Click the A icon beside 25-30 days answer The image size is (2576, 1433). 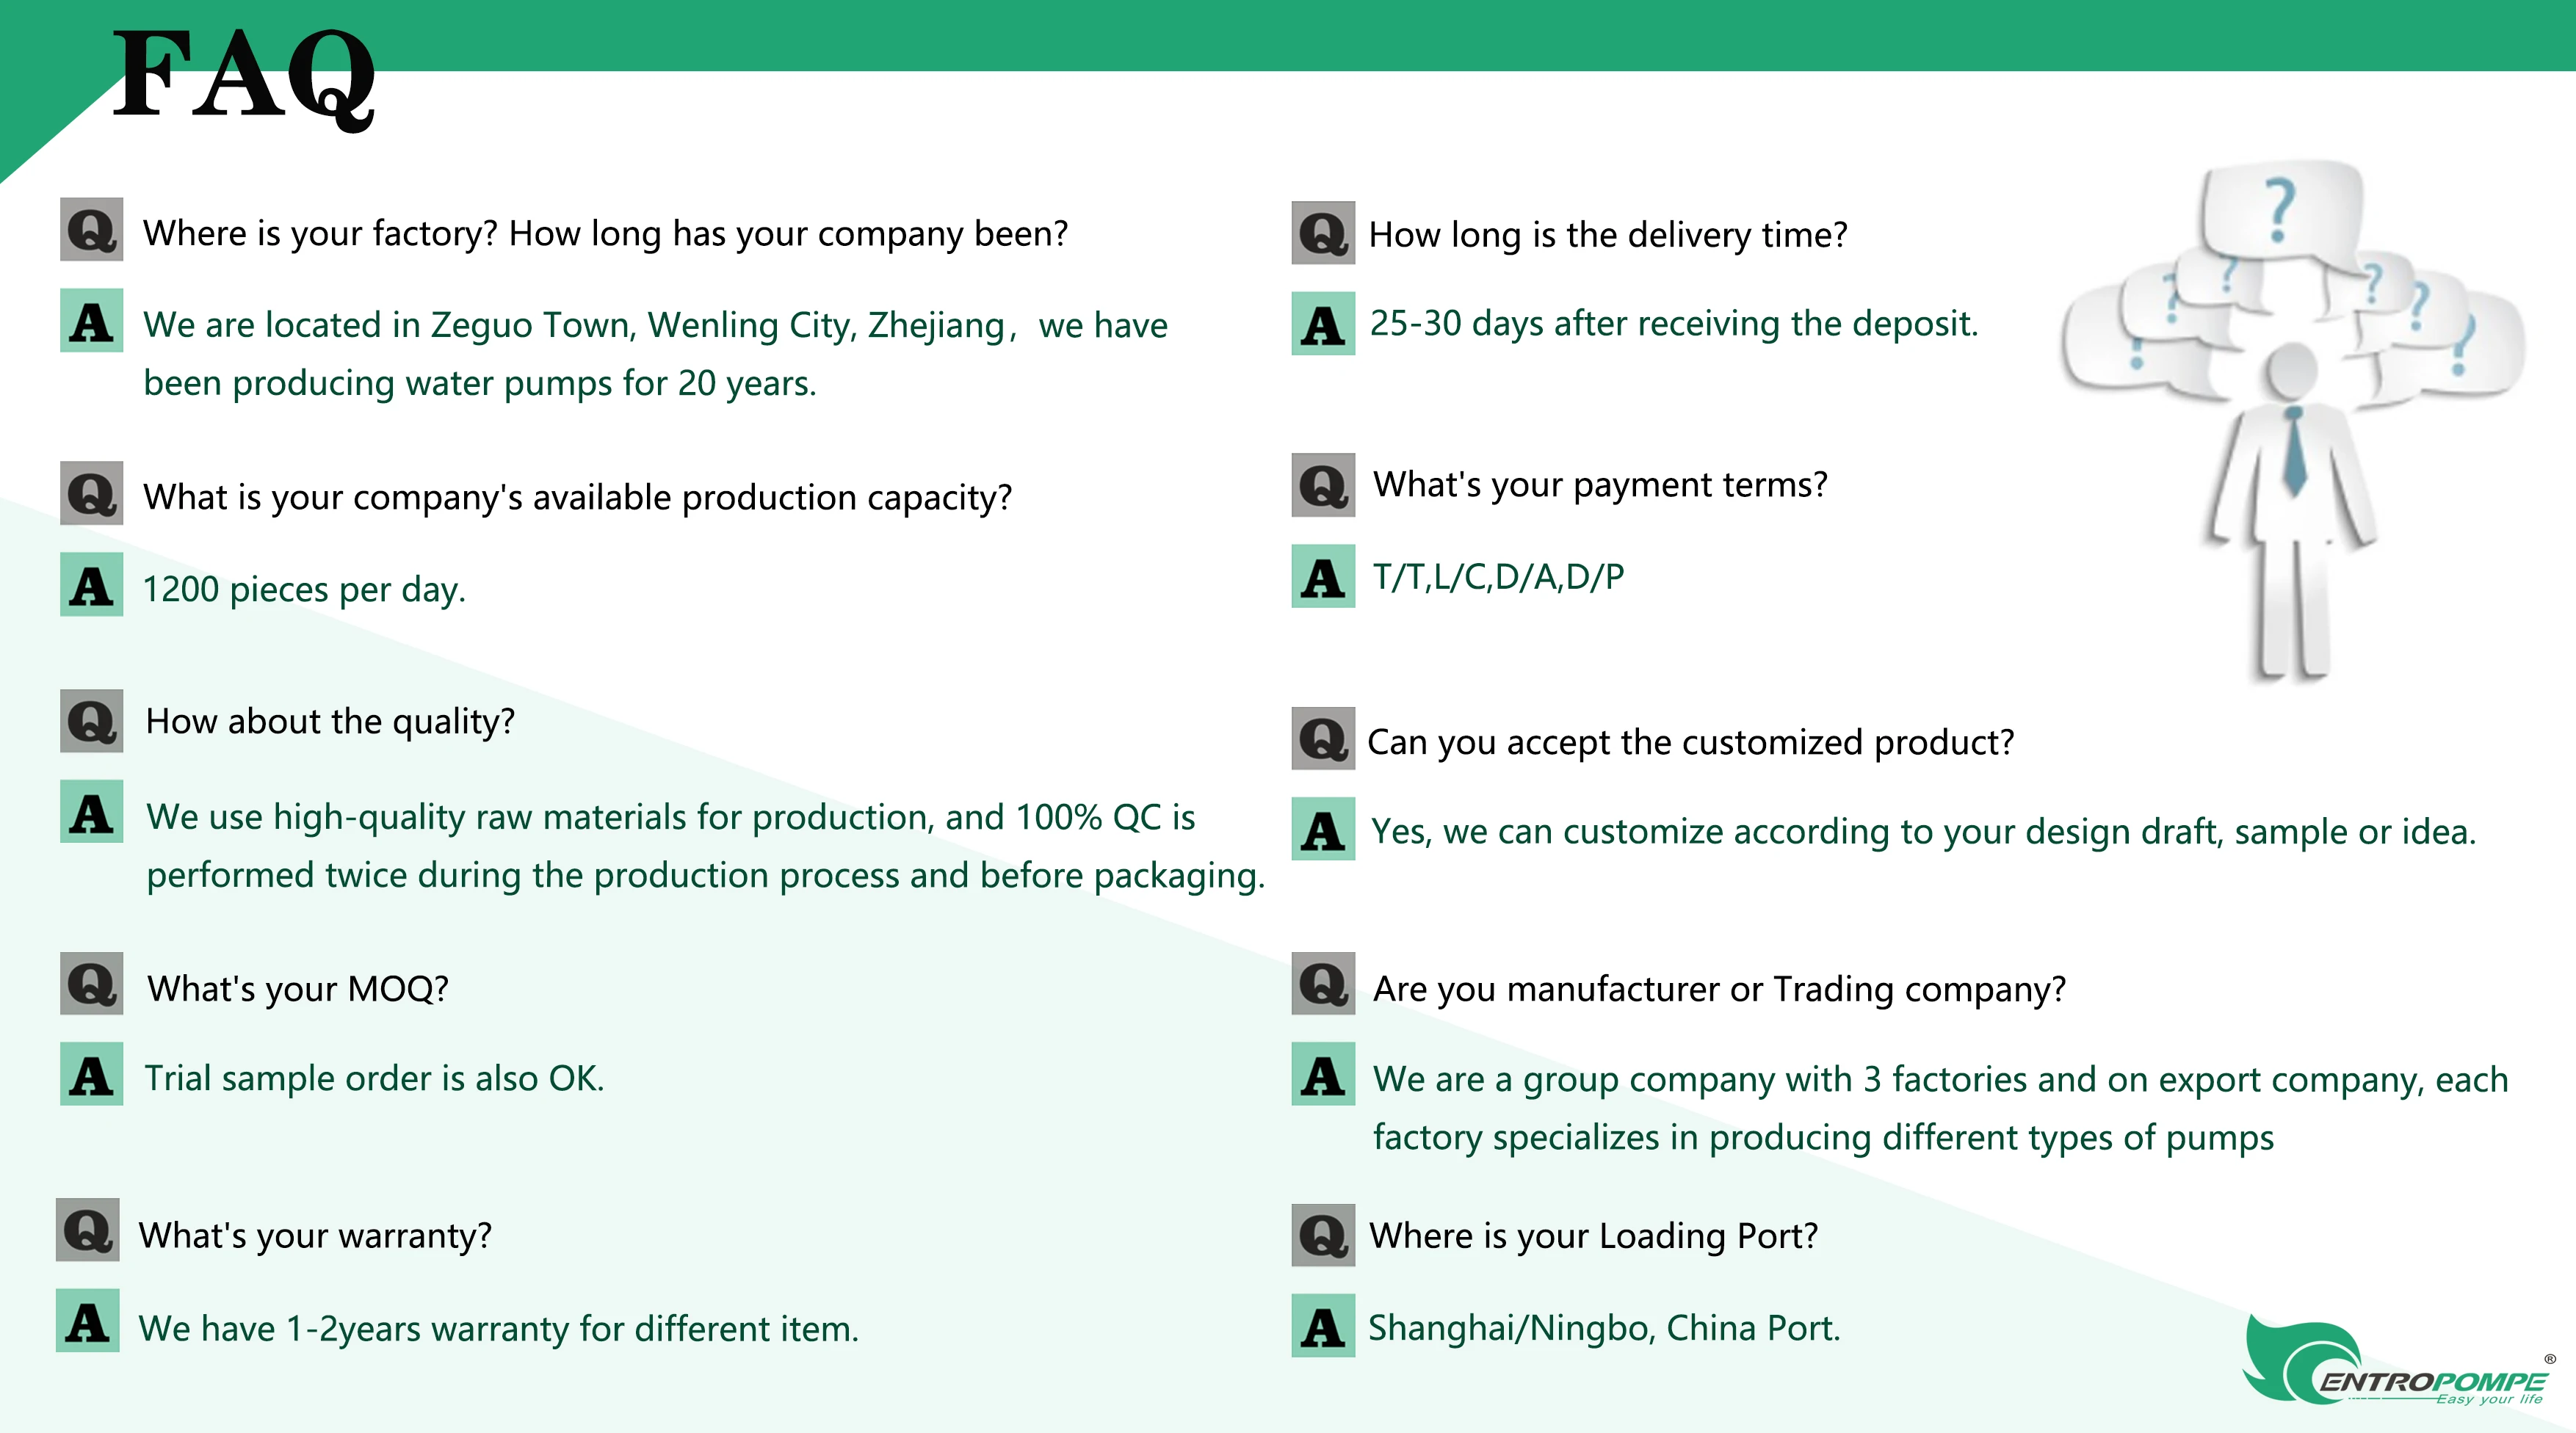click(x=1323, y=323)
